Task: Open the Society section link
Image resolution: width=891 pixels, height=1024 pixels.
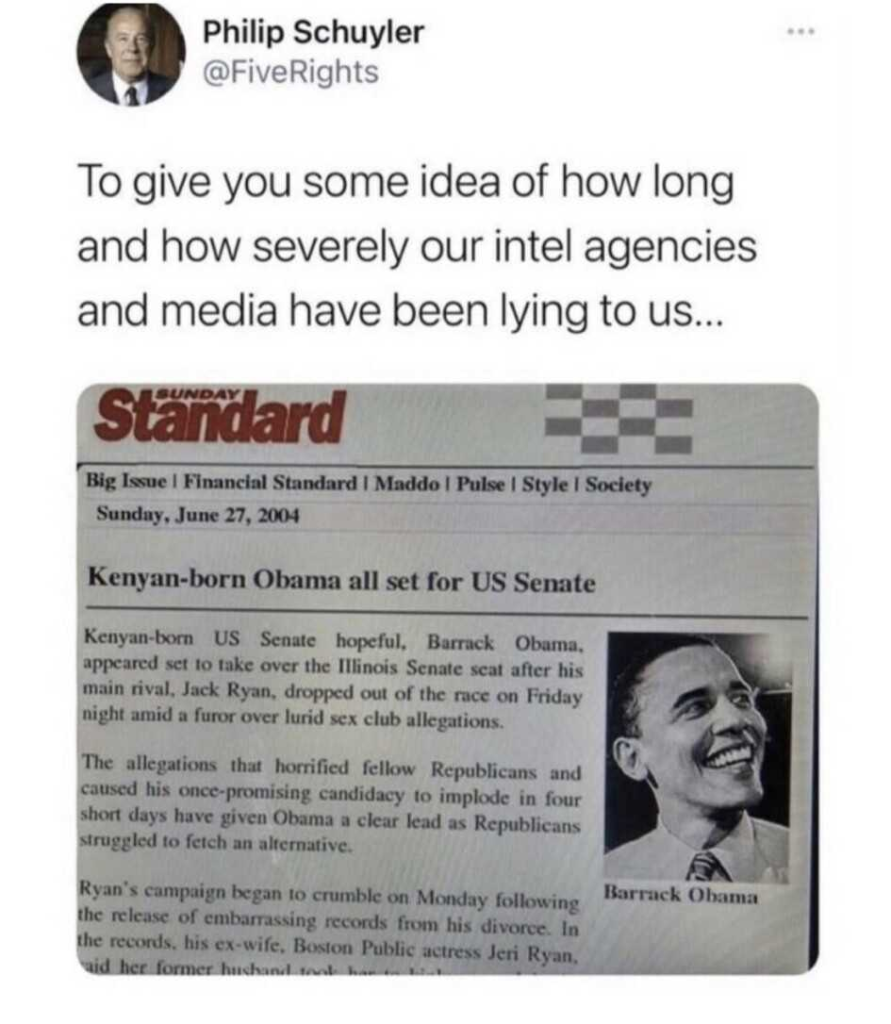Action: pos(618,485)
